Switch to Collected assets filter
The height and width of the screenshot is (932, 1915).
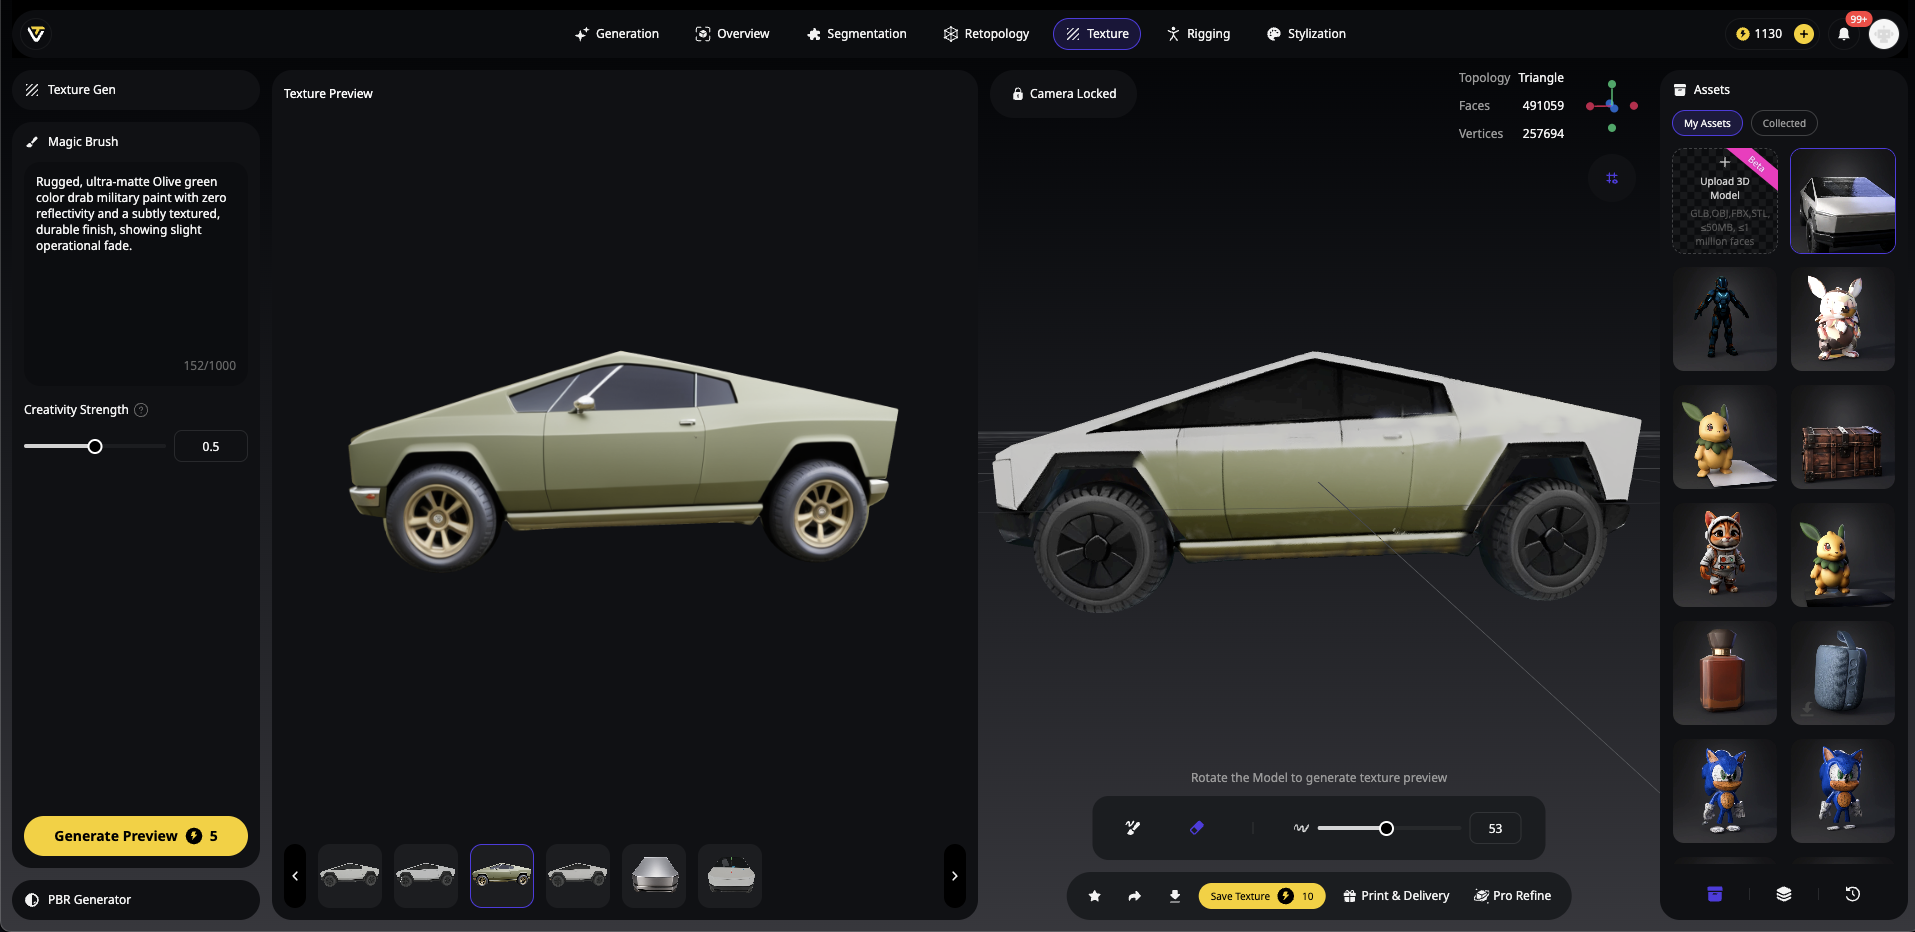click(x=1784, y=123)
